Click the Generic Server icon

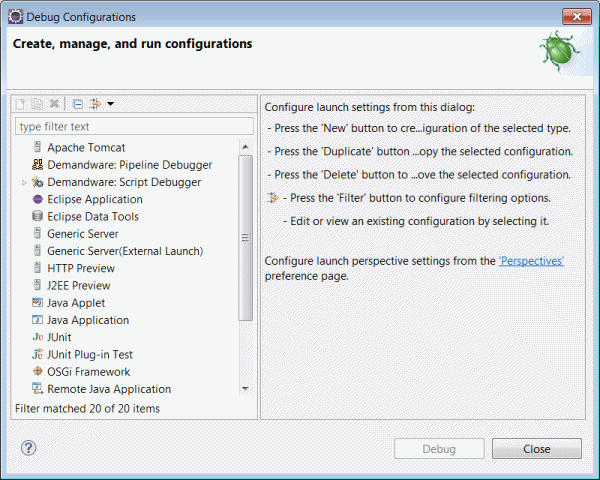coord(37,233)
